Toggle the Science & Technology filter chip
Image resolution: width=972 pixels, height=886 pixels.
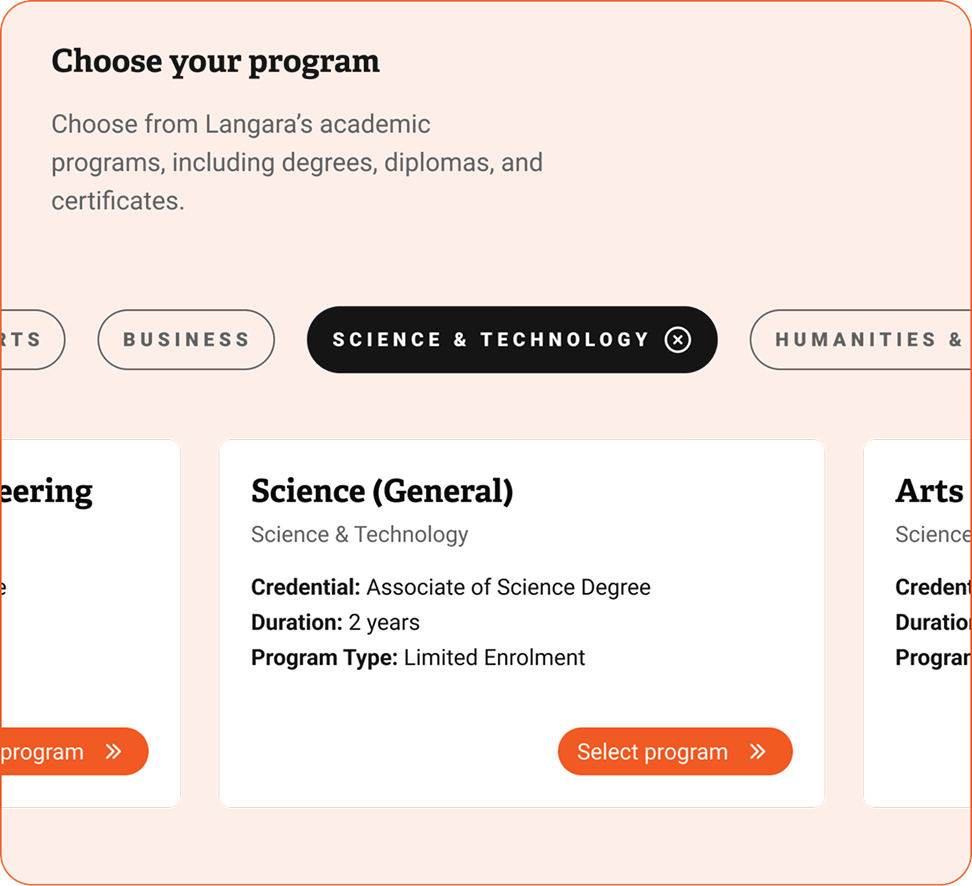(512, 340)
